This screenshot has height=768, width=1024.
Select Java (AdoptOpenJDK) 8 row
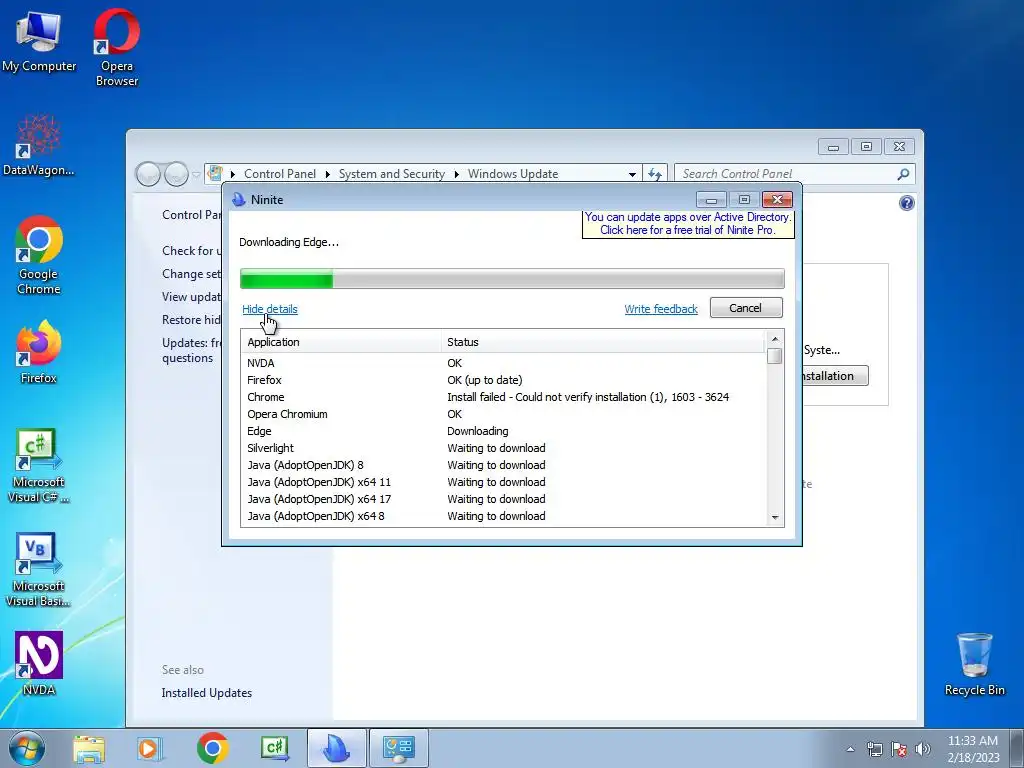coord(504,465)
